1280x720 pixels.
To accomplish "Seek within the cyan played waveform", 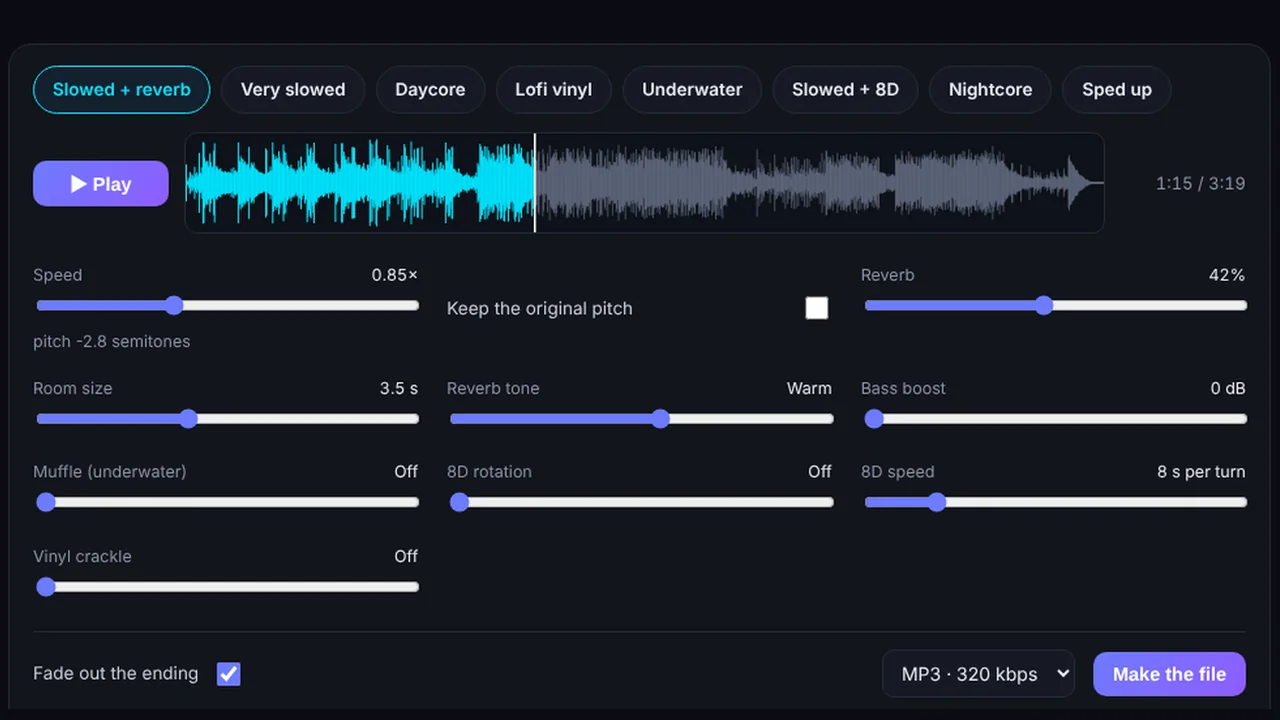I will coord(360,183).
